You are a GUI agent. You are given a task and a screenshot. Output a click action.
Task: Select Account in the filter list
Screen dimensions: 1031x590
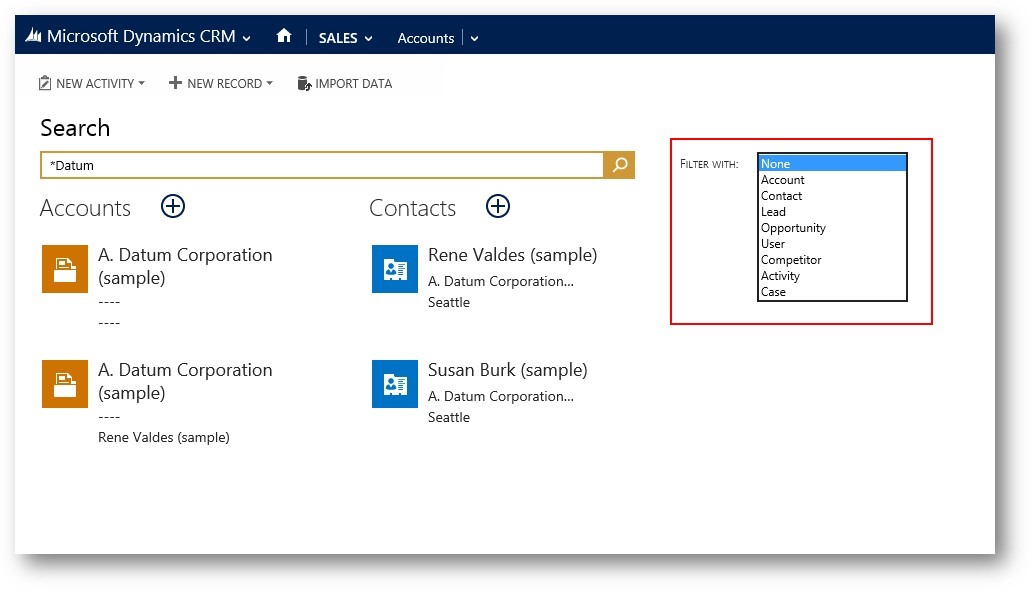tap(832, 180)
